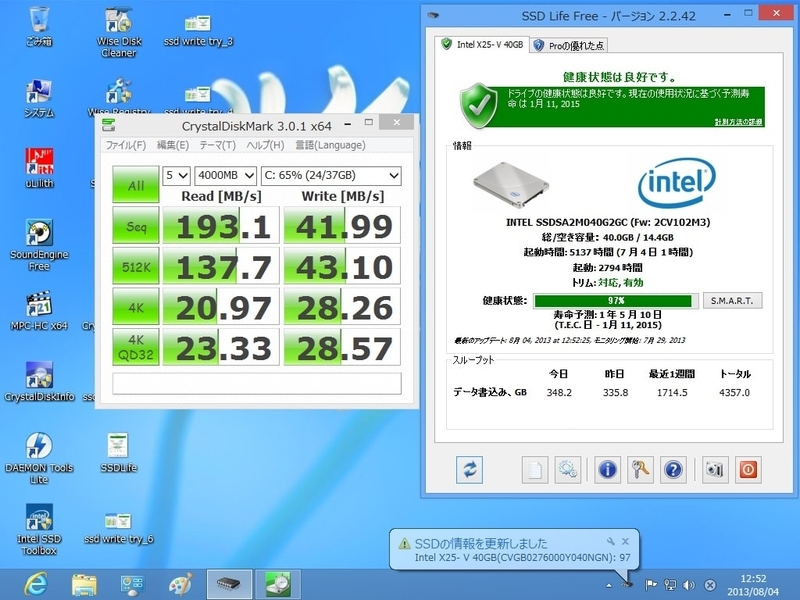Click the 4K QD32 write value 28.57
Image resolution: width=800 pixels, height=600 pixels.
[x=342, y=347]
